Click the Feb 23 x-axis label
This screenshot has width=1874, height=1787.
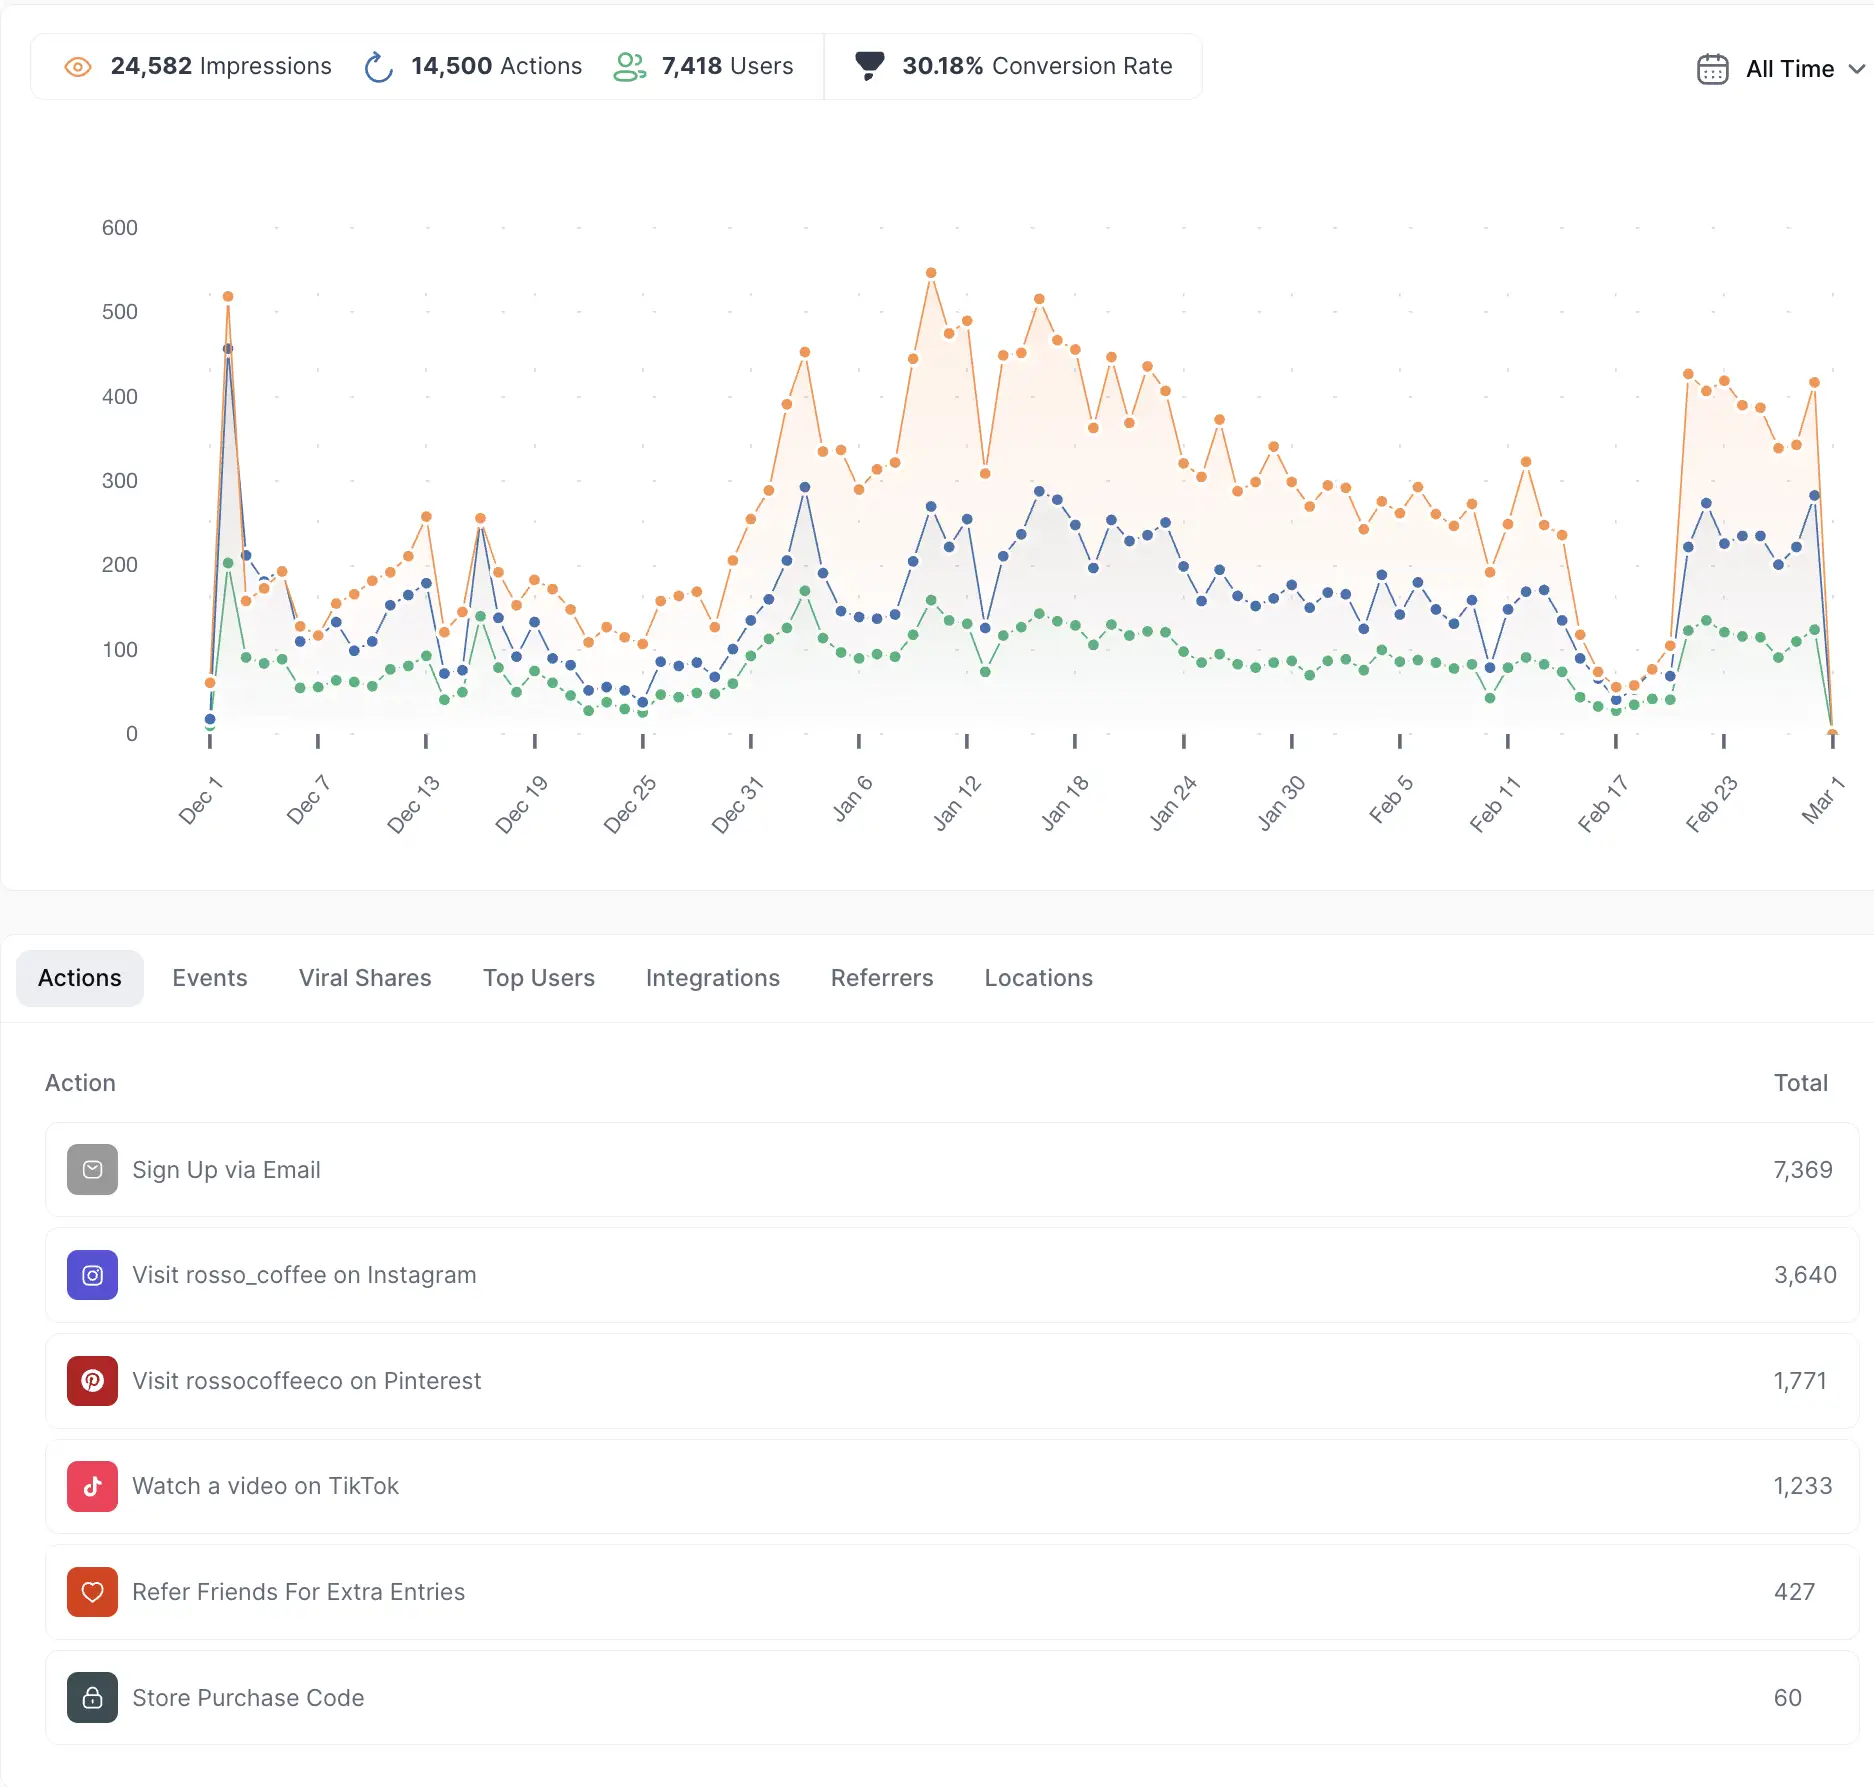coord(1712,804)
